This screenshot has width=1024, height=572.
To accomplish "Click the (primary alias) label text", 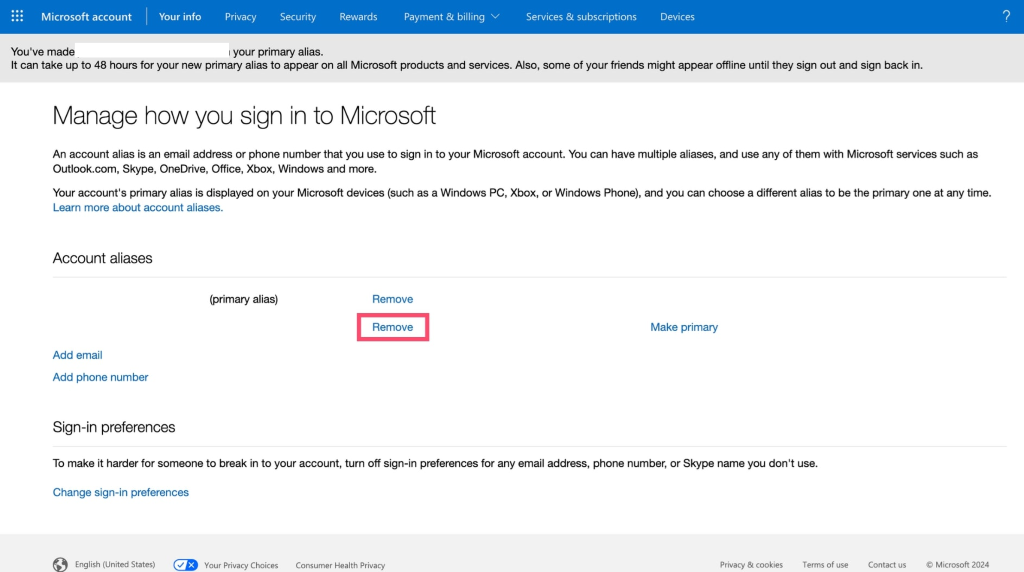I will 244,299.
